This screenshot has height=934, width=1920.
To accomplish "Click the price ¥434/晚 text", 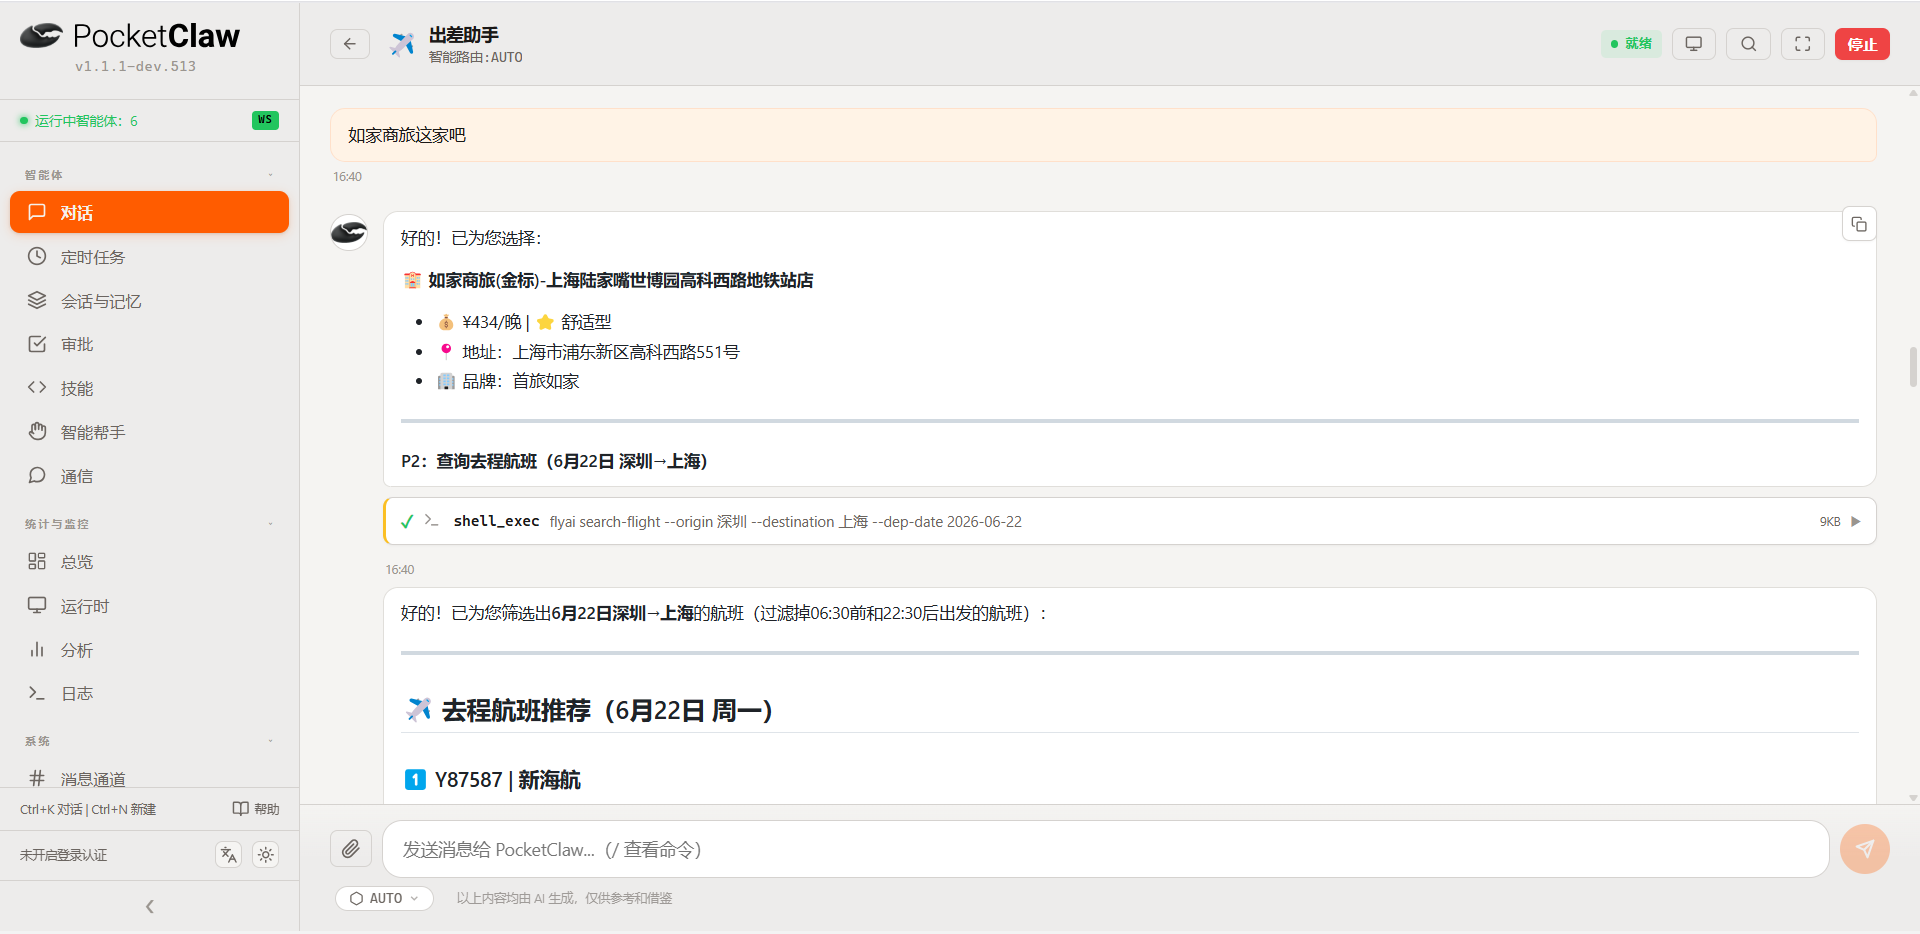I will 492,322.
